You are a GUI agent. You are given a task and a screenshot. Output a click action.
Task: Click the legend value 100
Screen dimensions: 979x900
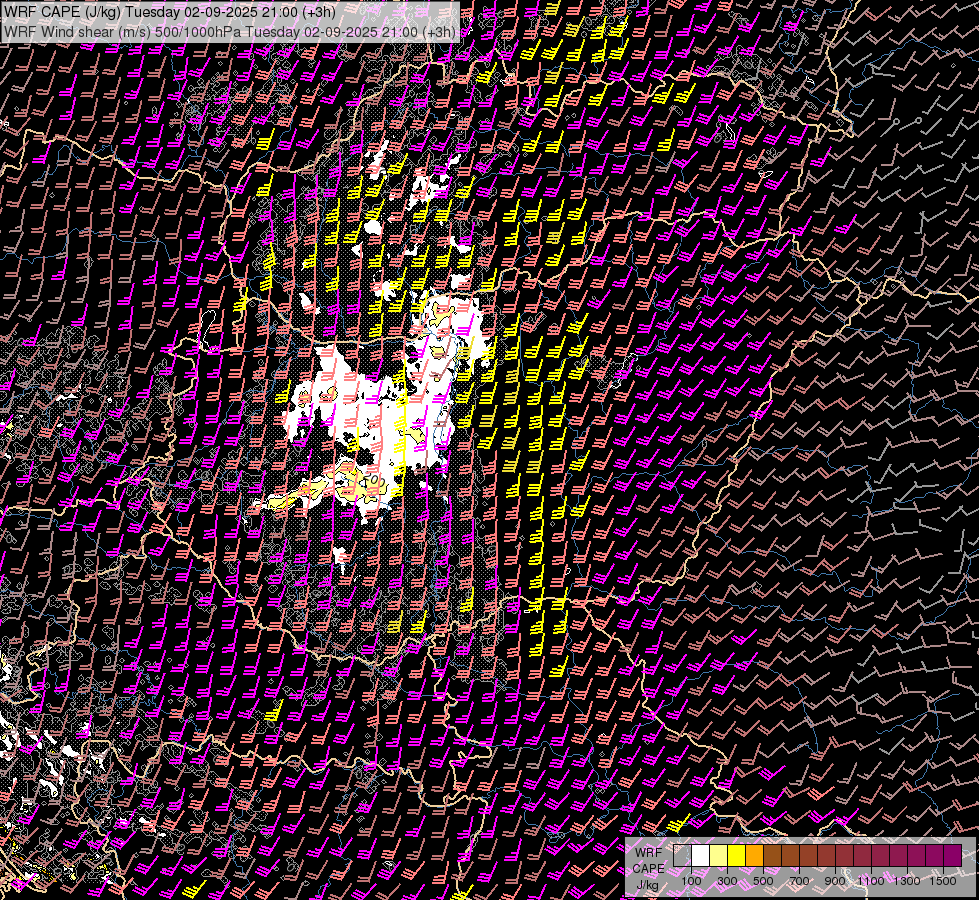[x=691, y=881]
